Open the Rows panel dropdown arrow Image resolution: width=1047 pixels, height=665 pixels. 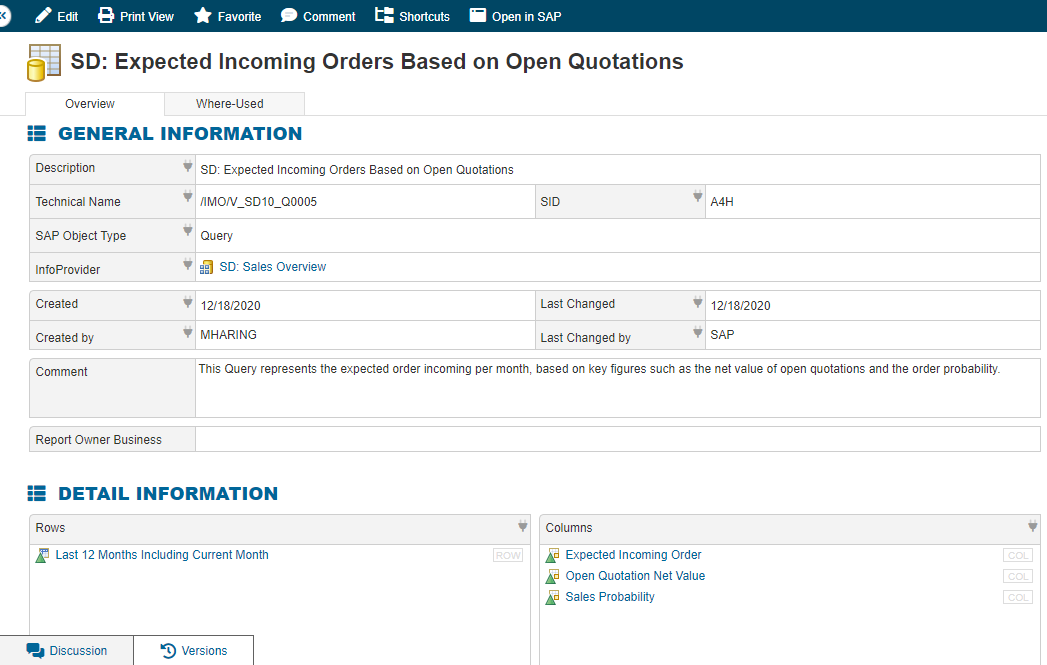[x=522, y=527]
